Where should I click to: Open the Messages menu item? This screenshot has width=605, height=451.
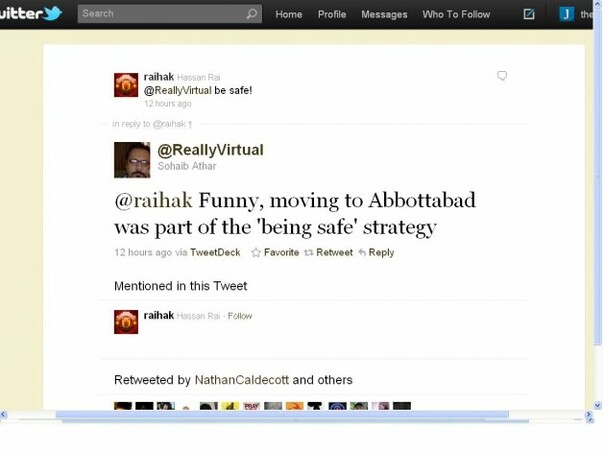384,14
